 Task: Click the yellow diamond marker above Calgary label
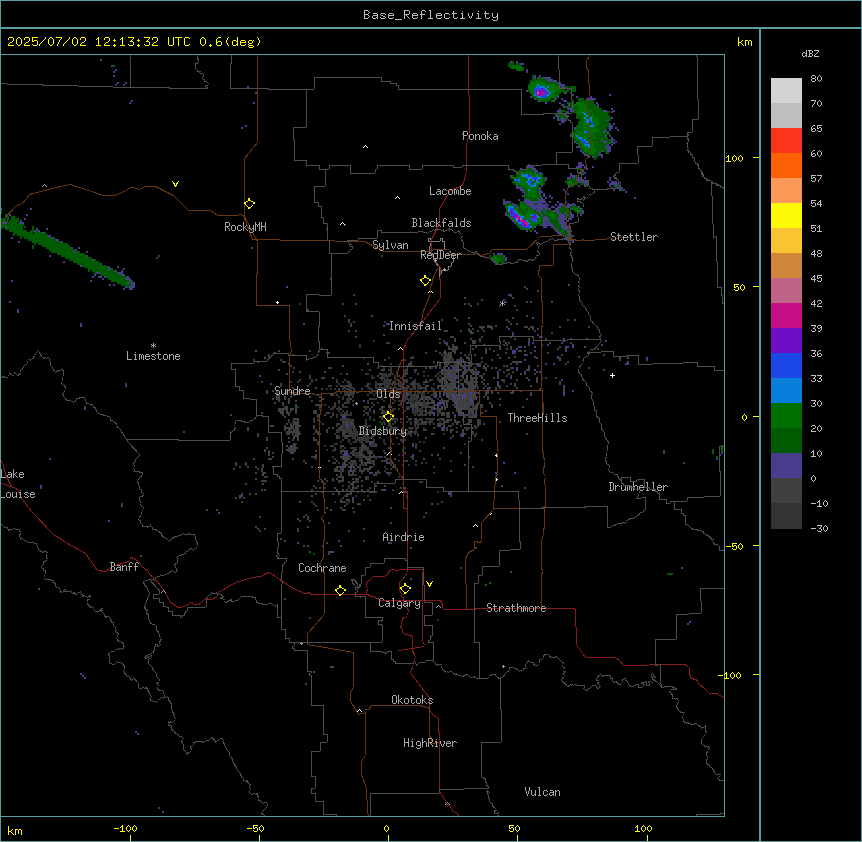coord(405,589)
